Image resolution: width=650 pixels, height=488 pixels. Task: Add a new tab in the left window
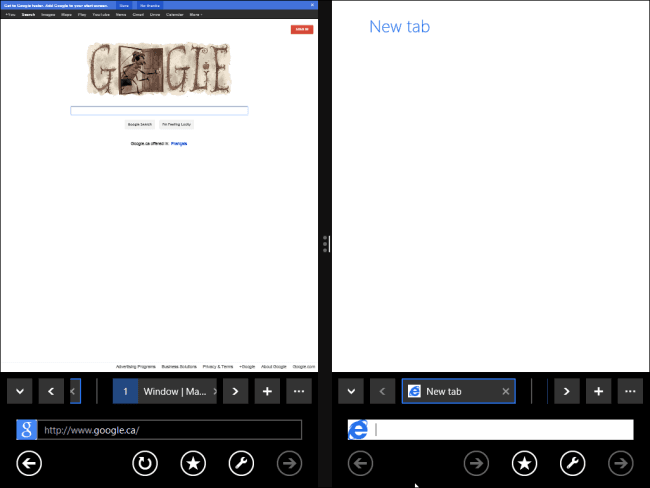[x=267, y=391]
